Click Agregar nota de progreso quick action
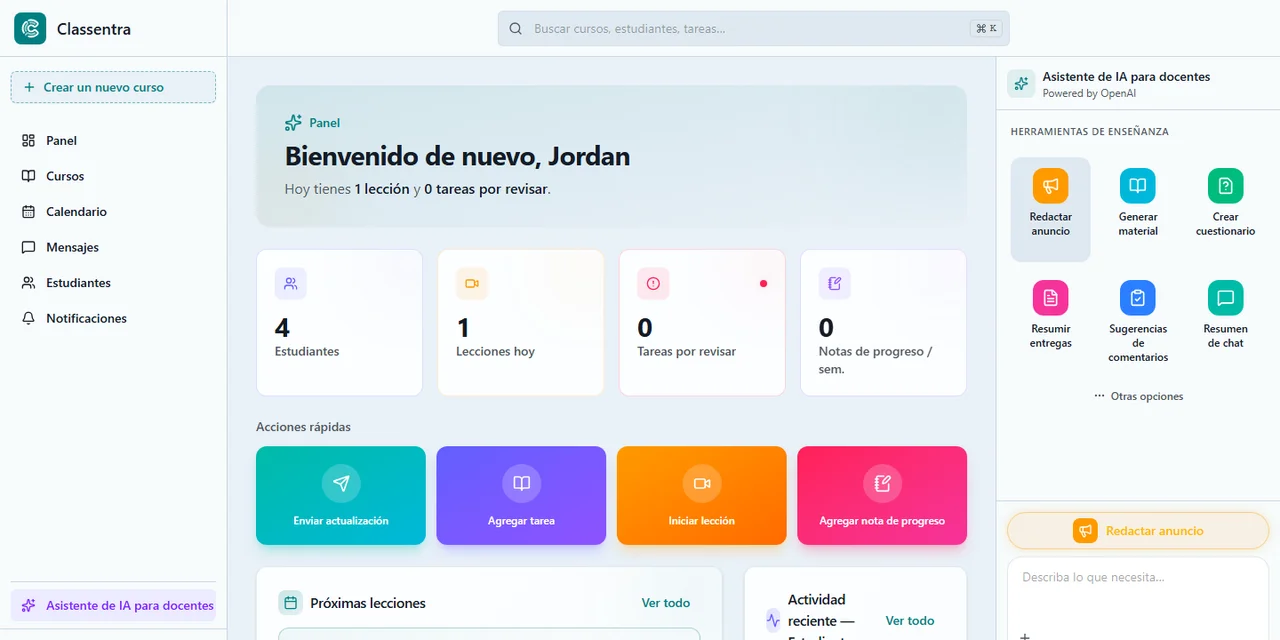 point(882,495)
